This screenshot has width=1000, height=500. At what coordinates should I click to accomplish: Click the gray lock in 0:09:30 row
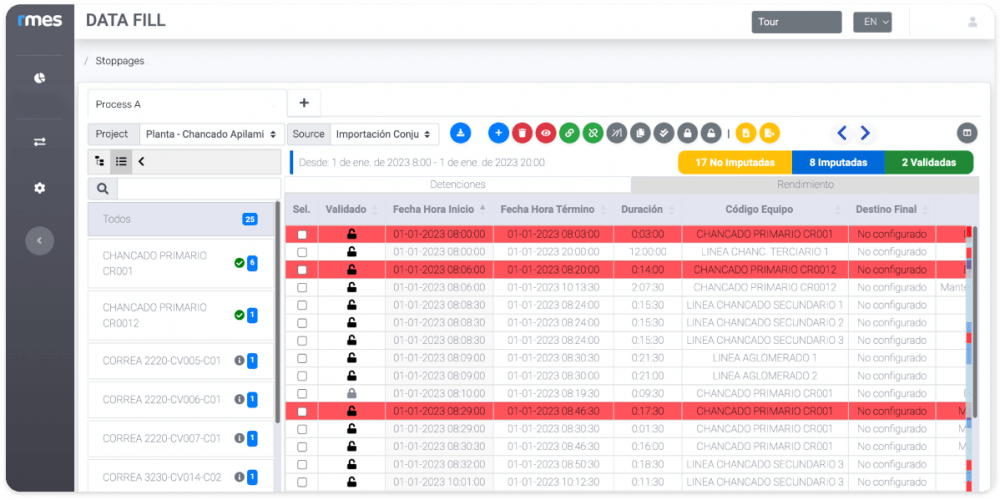351,393
